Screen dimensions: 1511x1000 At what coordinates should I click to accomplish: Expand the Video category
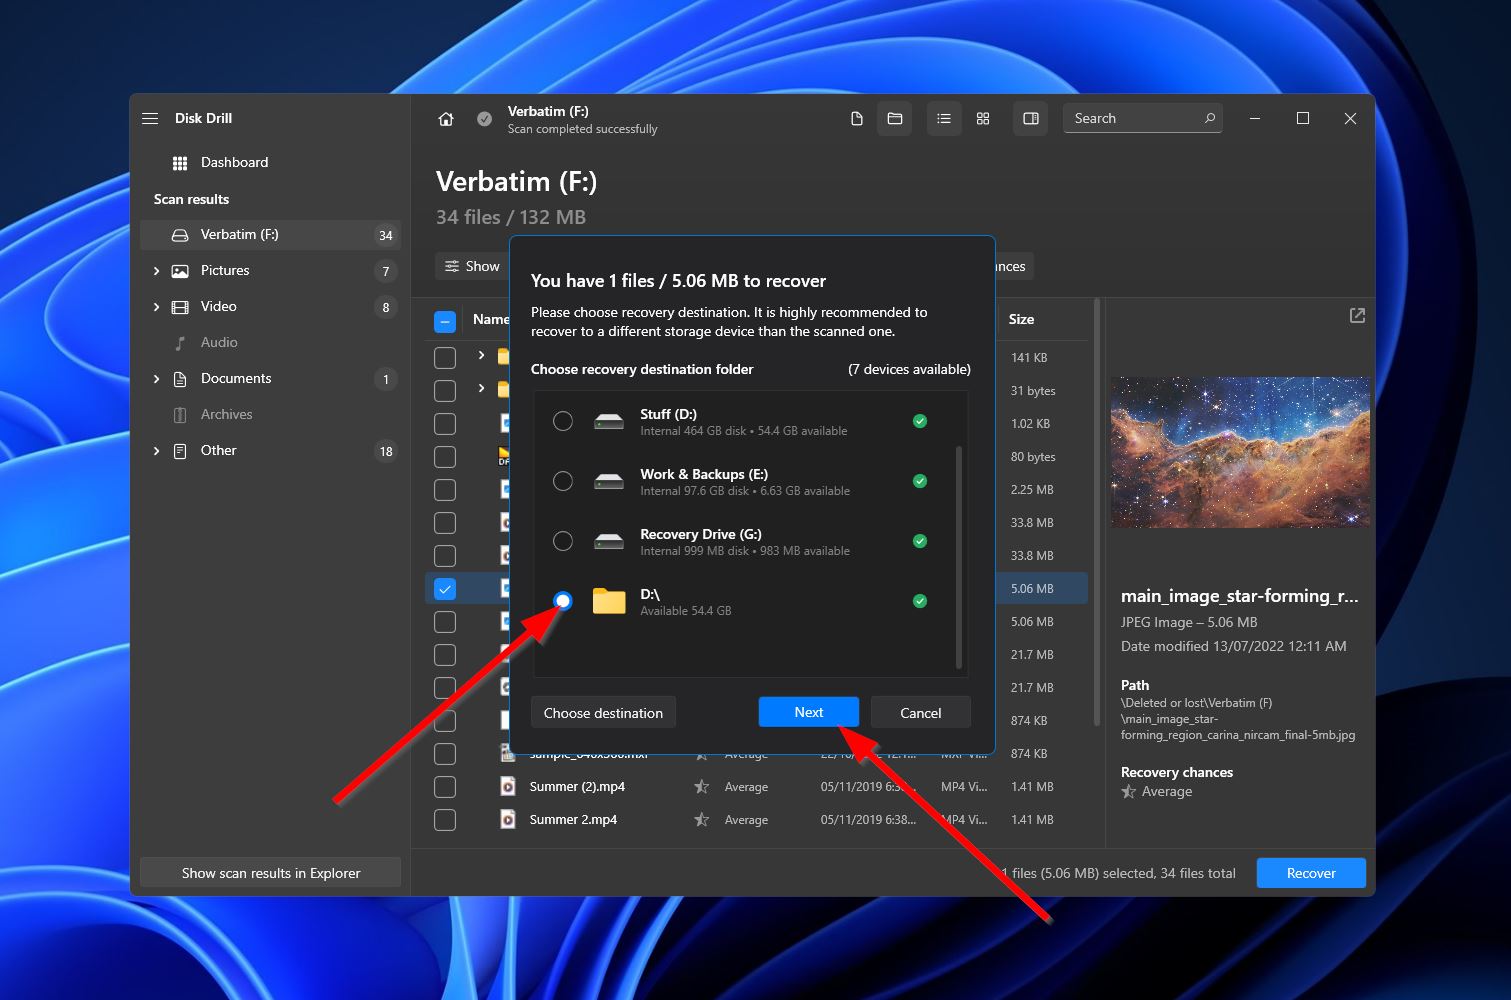tap(156, 307)
